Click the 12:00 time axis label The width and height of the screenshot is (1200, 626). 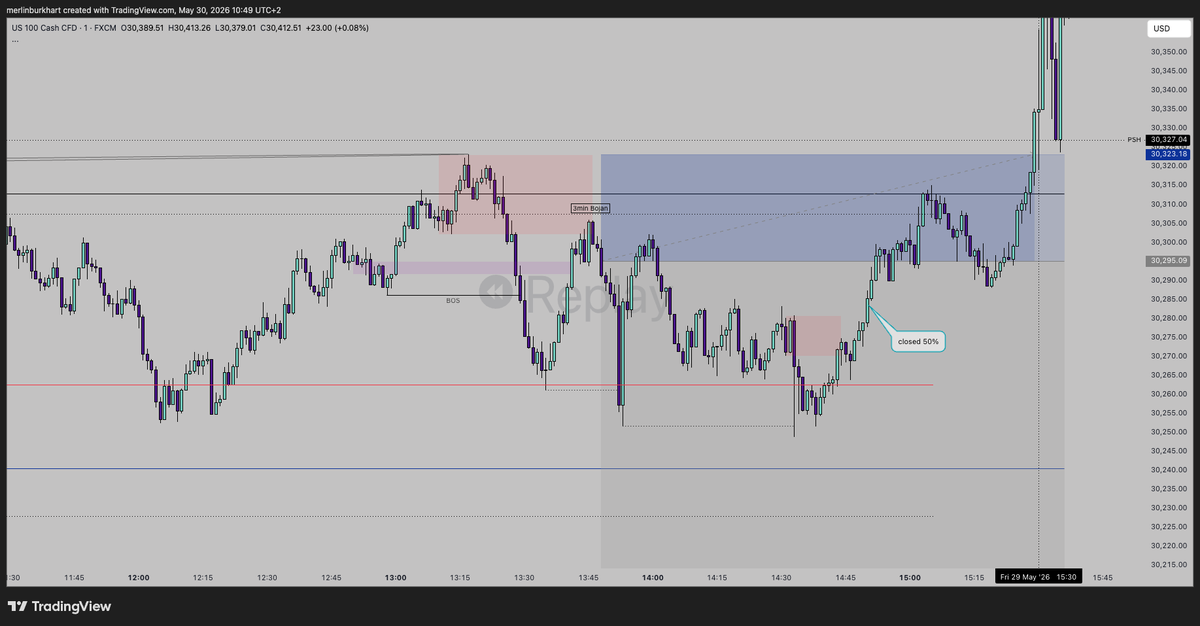tap(139, 578)
